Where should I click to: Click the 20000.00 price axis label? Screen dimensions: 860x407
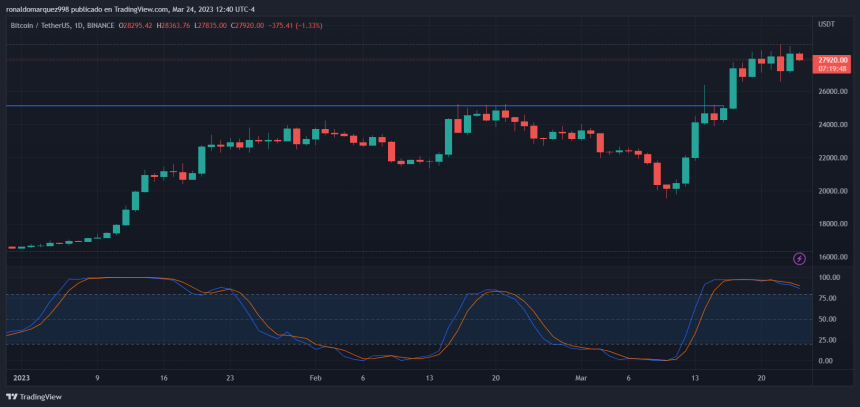point(833,191)
